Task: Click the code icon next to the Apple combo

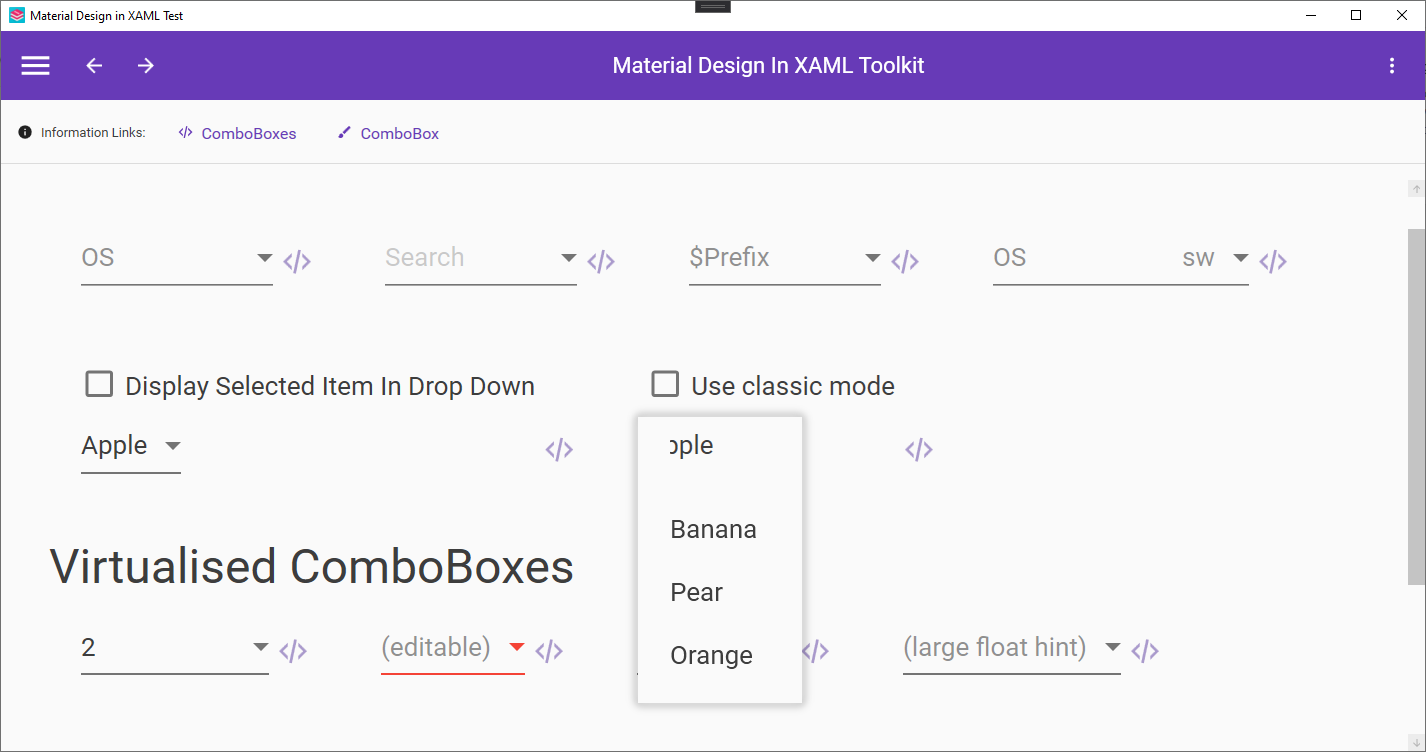Action: point(559,449)
